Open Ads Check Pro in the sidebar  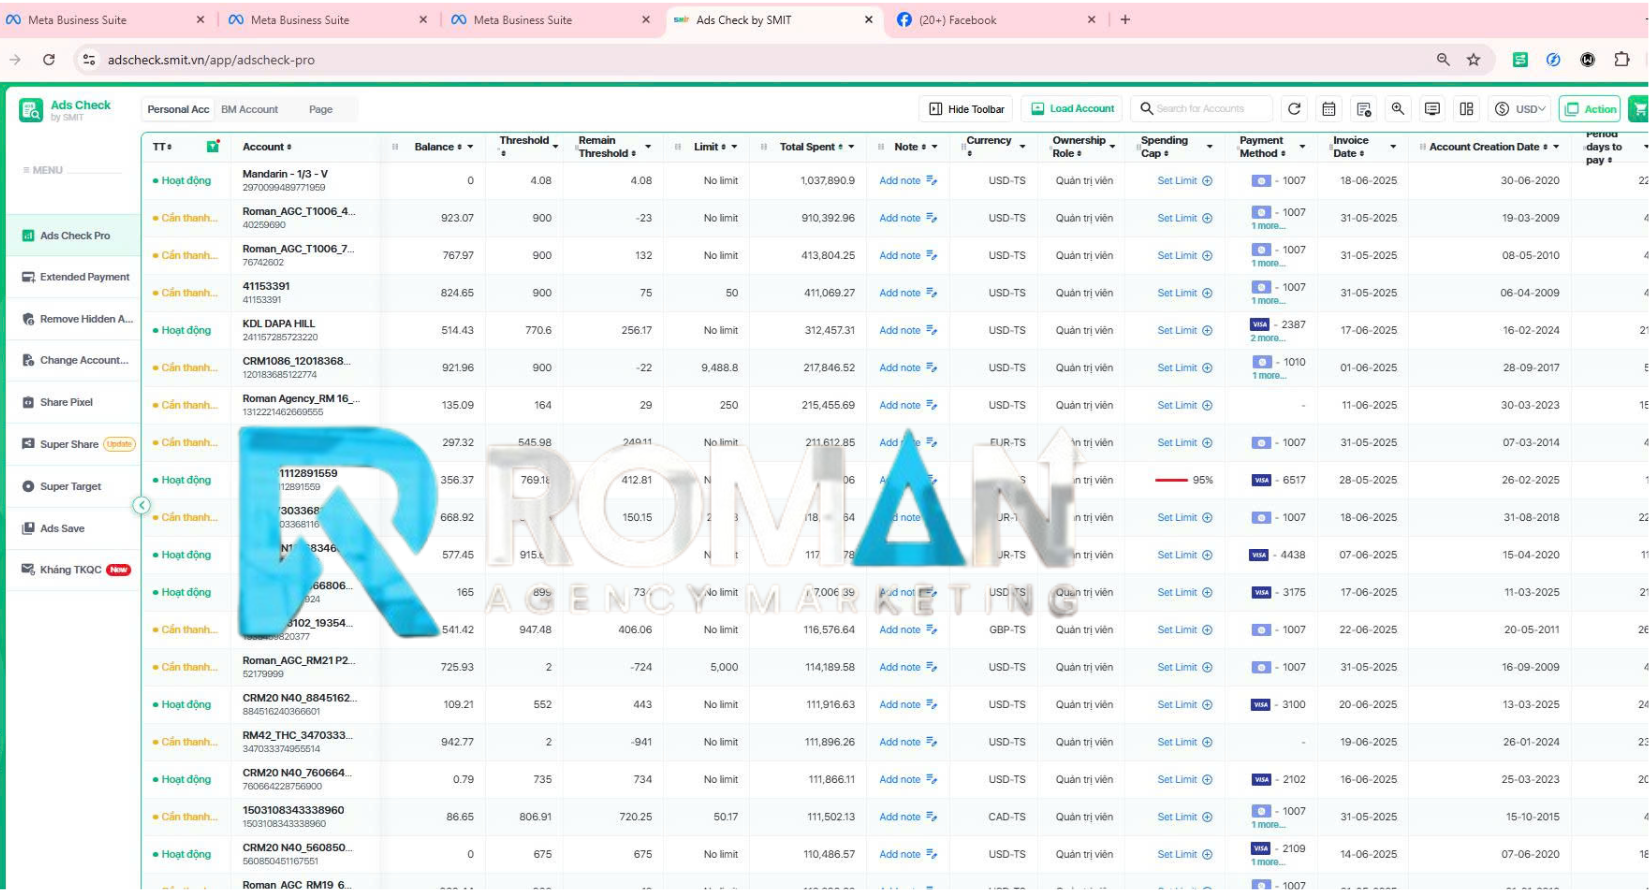tap(74, 236)
